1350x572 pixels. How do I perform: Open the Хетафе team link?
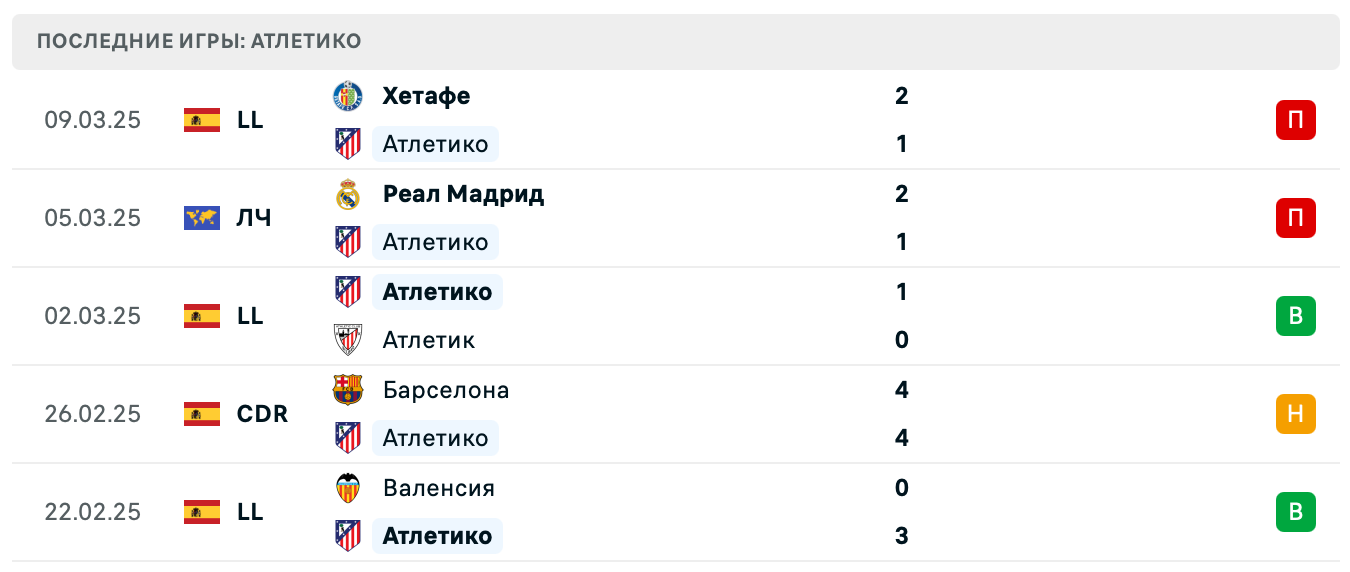click(426, 96)
